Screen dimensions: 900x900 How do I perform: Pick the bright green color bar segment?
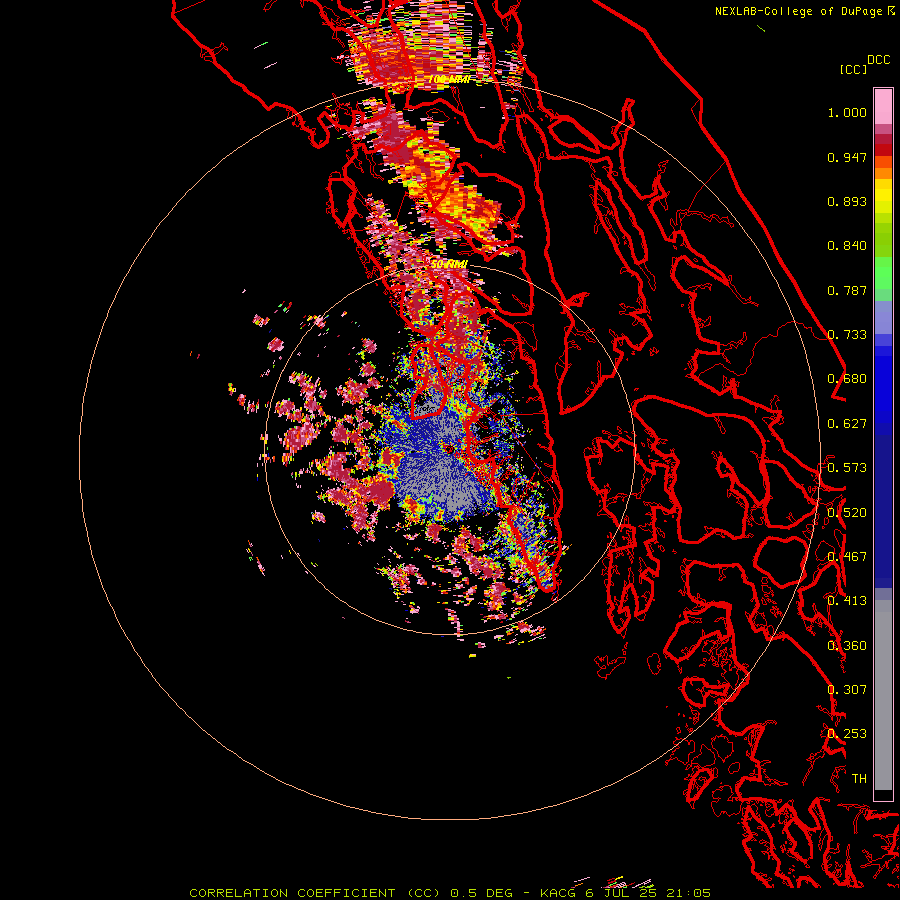pos(883,273)
